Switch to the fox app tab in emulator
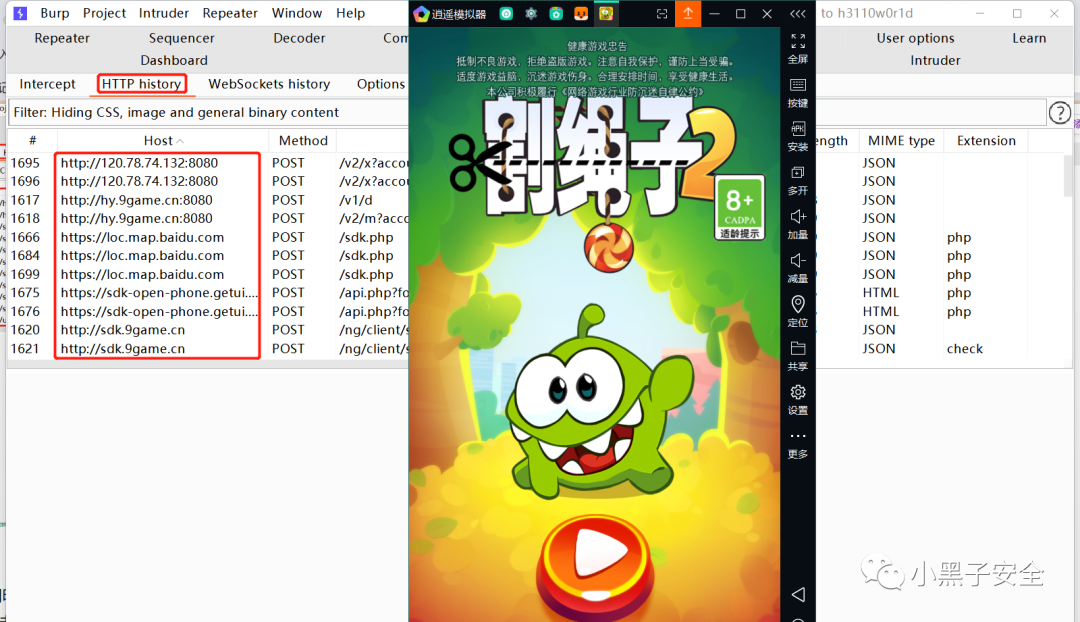1080x622 pixels. 581,13
